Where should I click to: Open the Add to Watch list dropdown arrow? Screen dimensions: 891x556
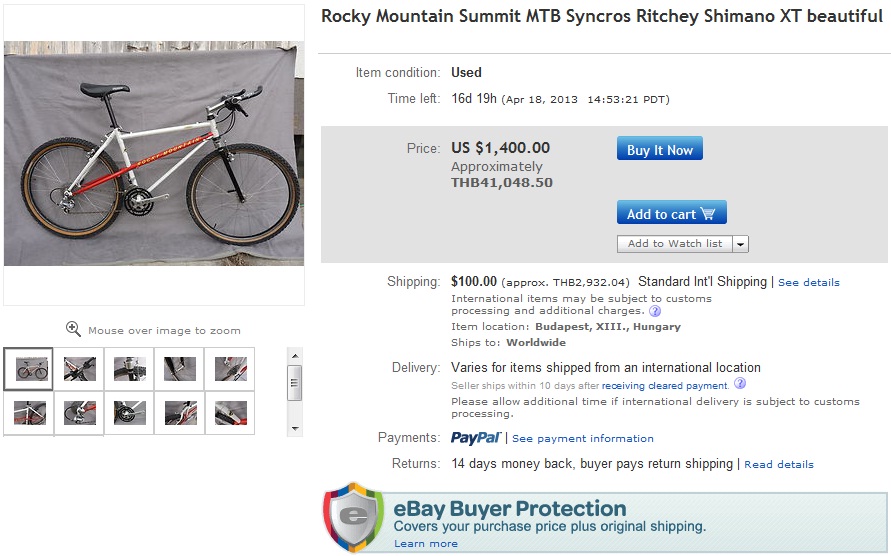[x=740, y=243]
